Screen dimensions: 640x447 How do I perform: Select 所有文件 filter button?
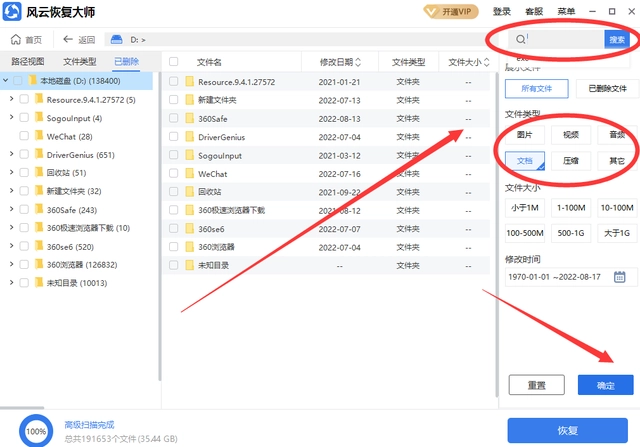536,89
